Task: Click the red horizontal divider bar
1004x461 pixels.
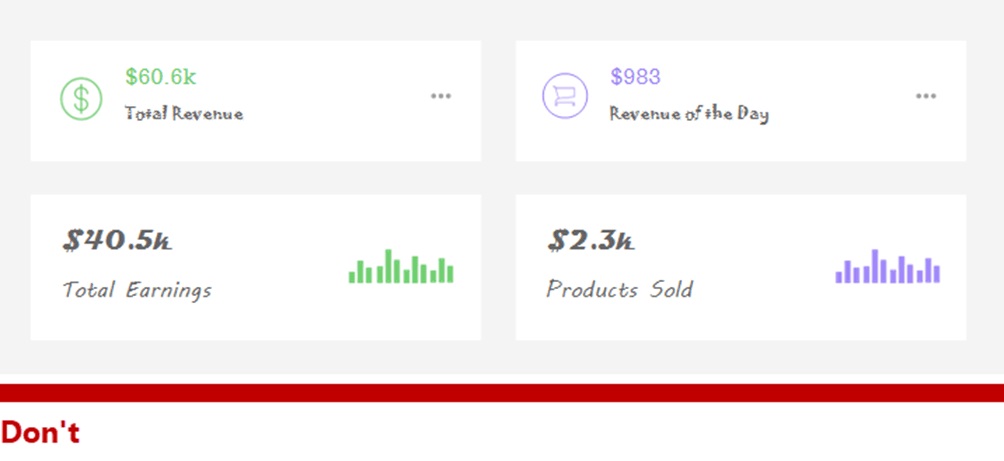Action: pyautogui.click(x=502, y=392)
